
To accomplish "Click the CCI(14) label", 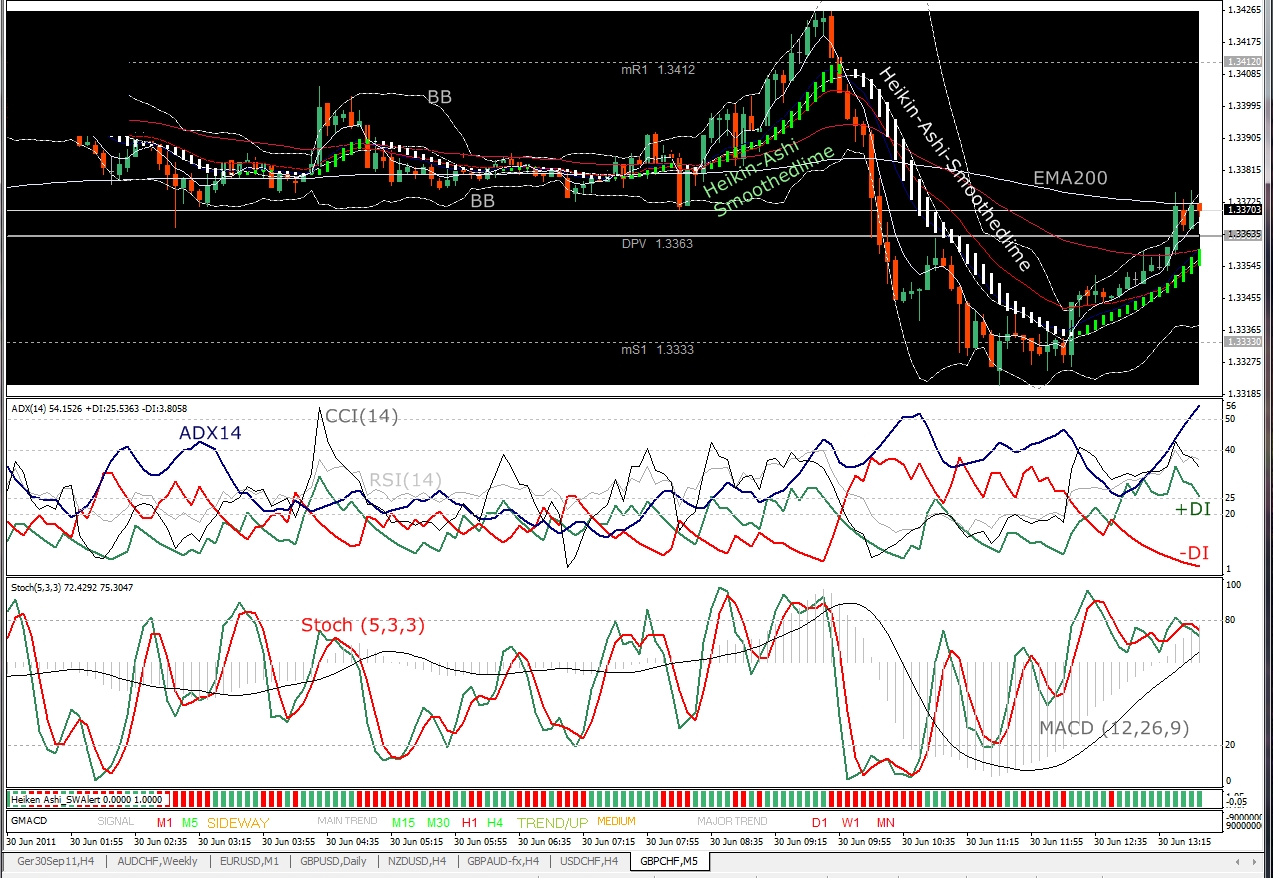I will pyautogui.click(x=361, y=416).
